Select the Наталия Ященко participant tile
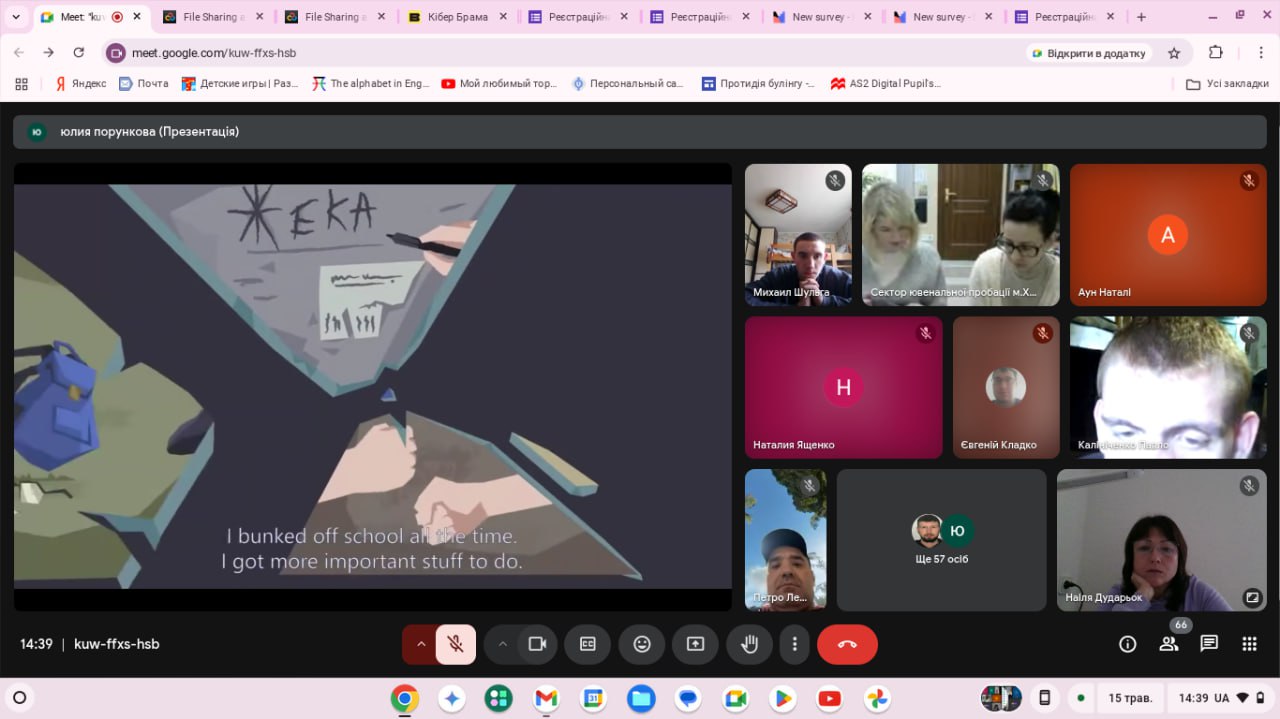The width and height of the screenshot is (1280, 719). coord(843,388)
